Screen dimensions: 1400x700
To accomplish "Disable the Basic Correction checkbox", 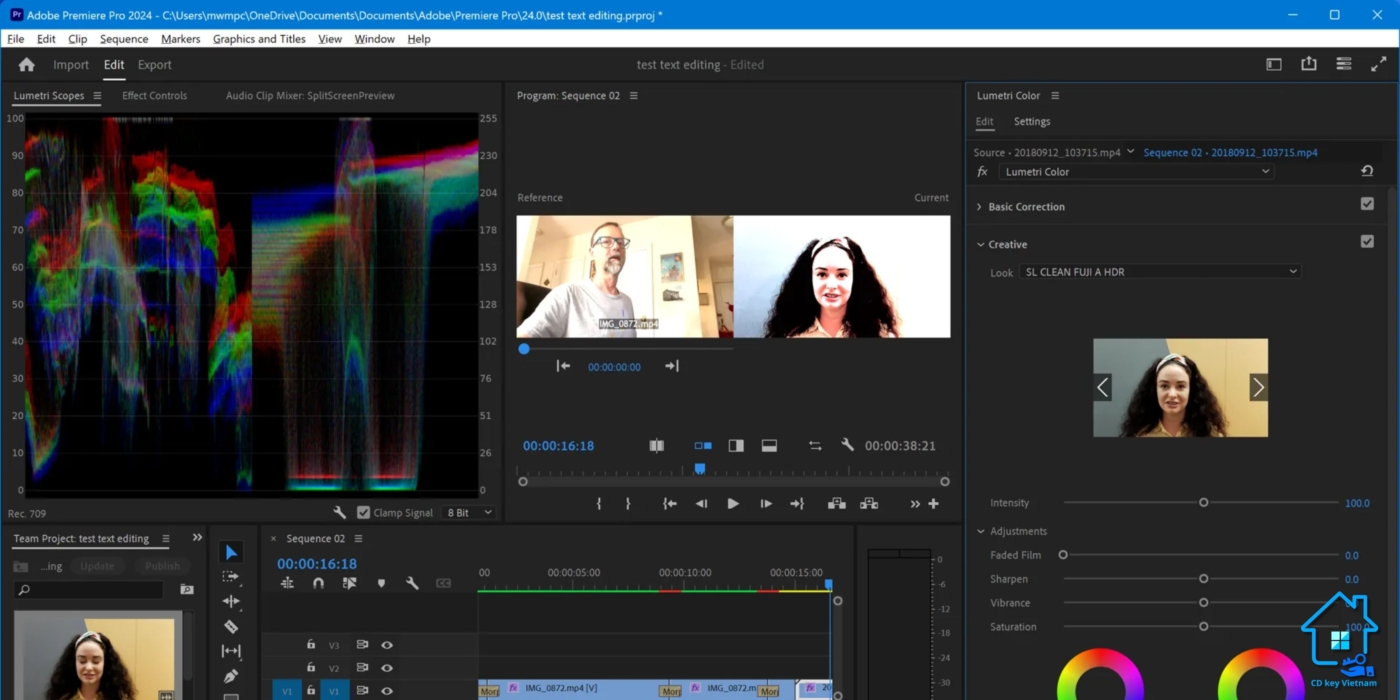I will [x=1367, y=204].
